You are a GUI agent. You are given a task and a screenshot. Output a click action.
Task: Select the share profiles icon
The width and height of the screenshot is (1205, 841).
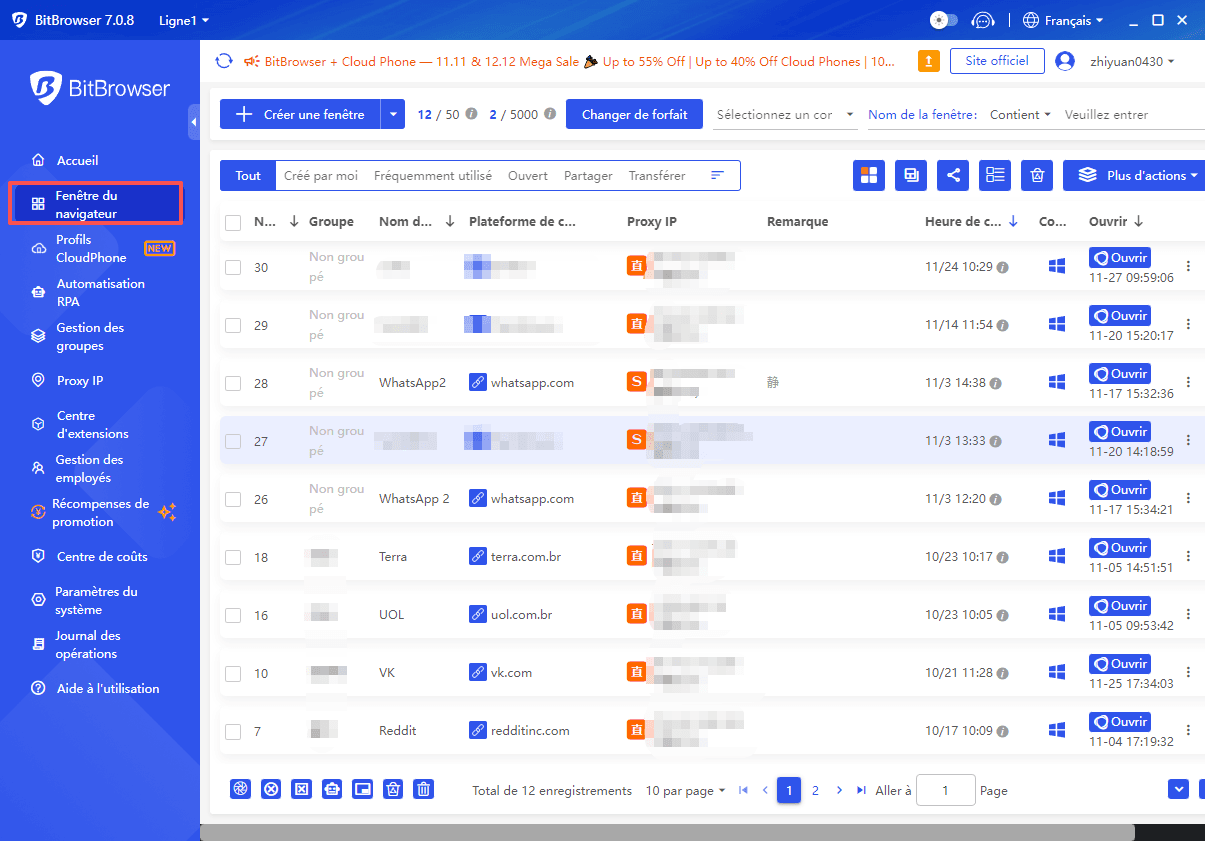coord(953,175)
